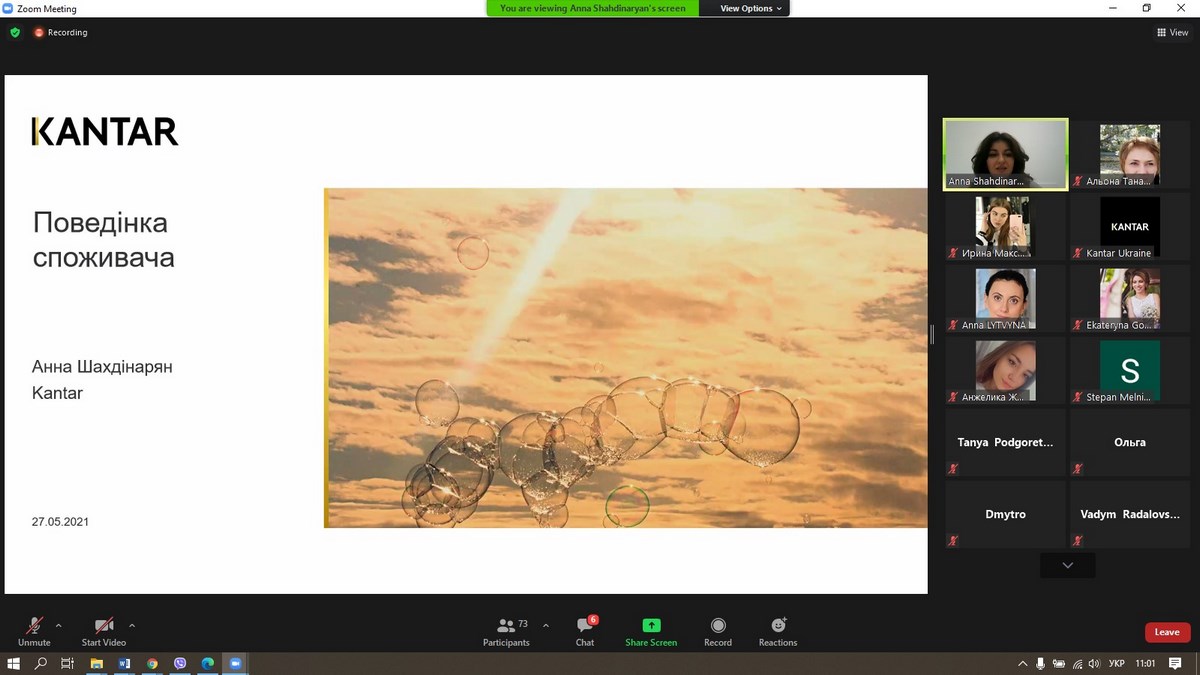This screenshot has width=1200, height=675.
Task: Open Microsoft Word from the taskbar
Action: click(x=125, y=663)
